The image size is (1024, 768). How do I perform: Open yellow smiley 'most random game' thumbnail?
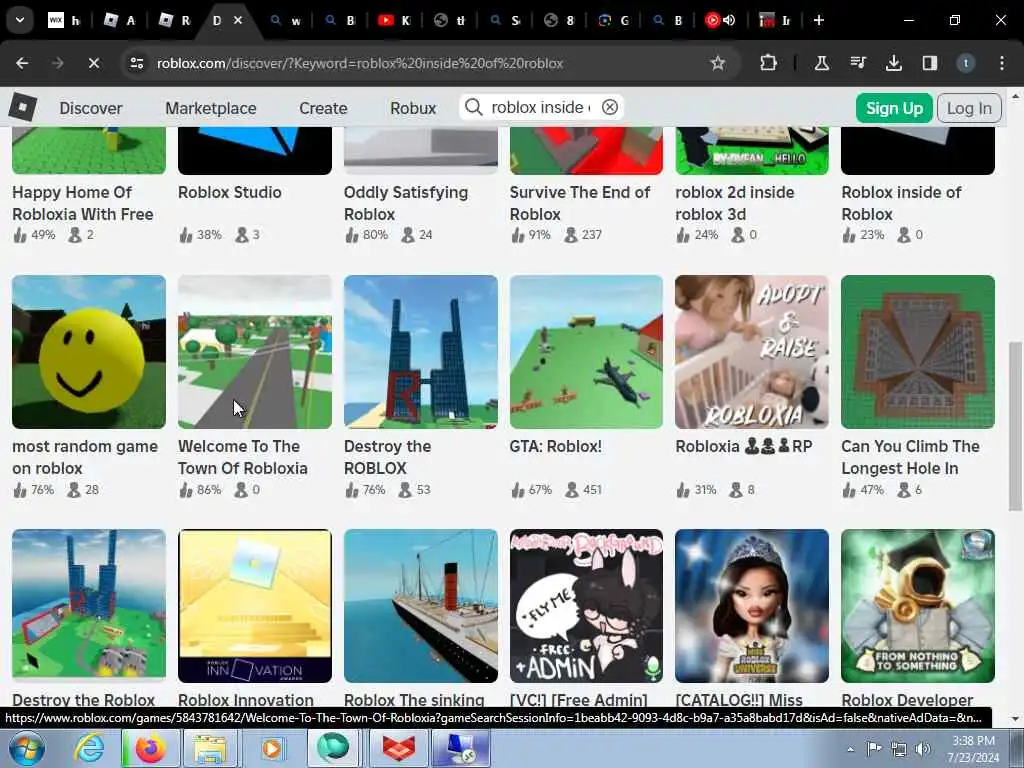89,351
